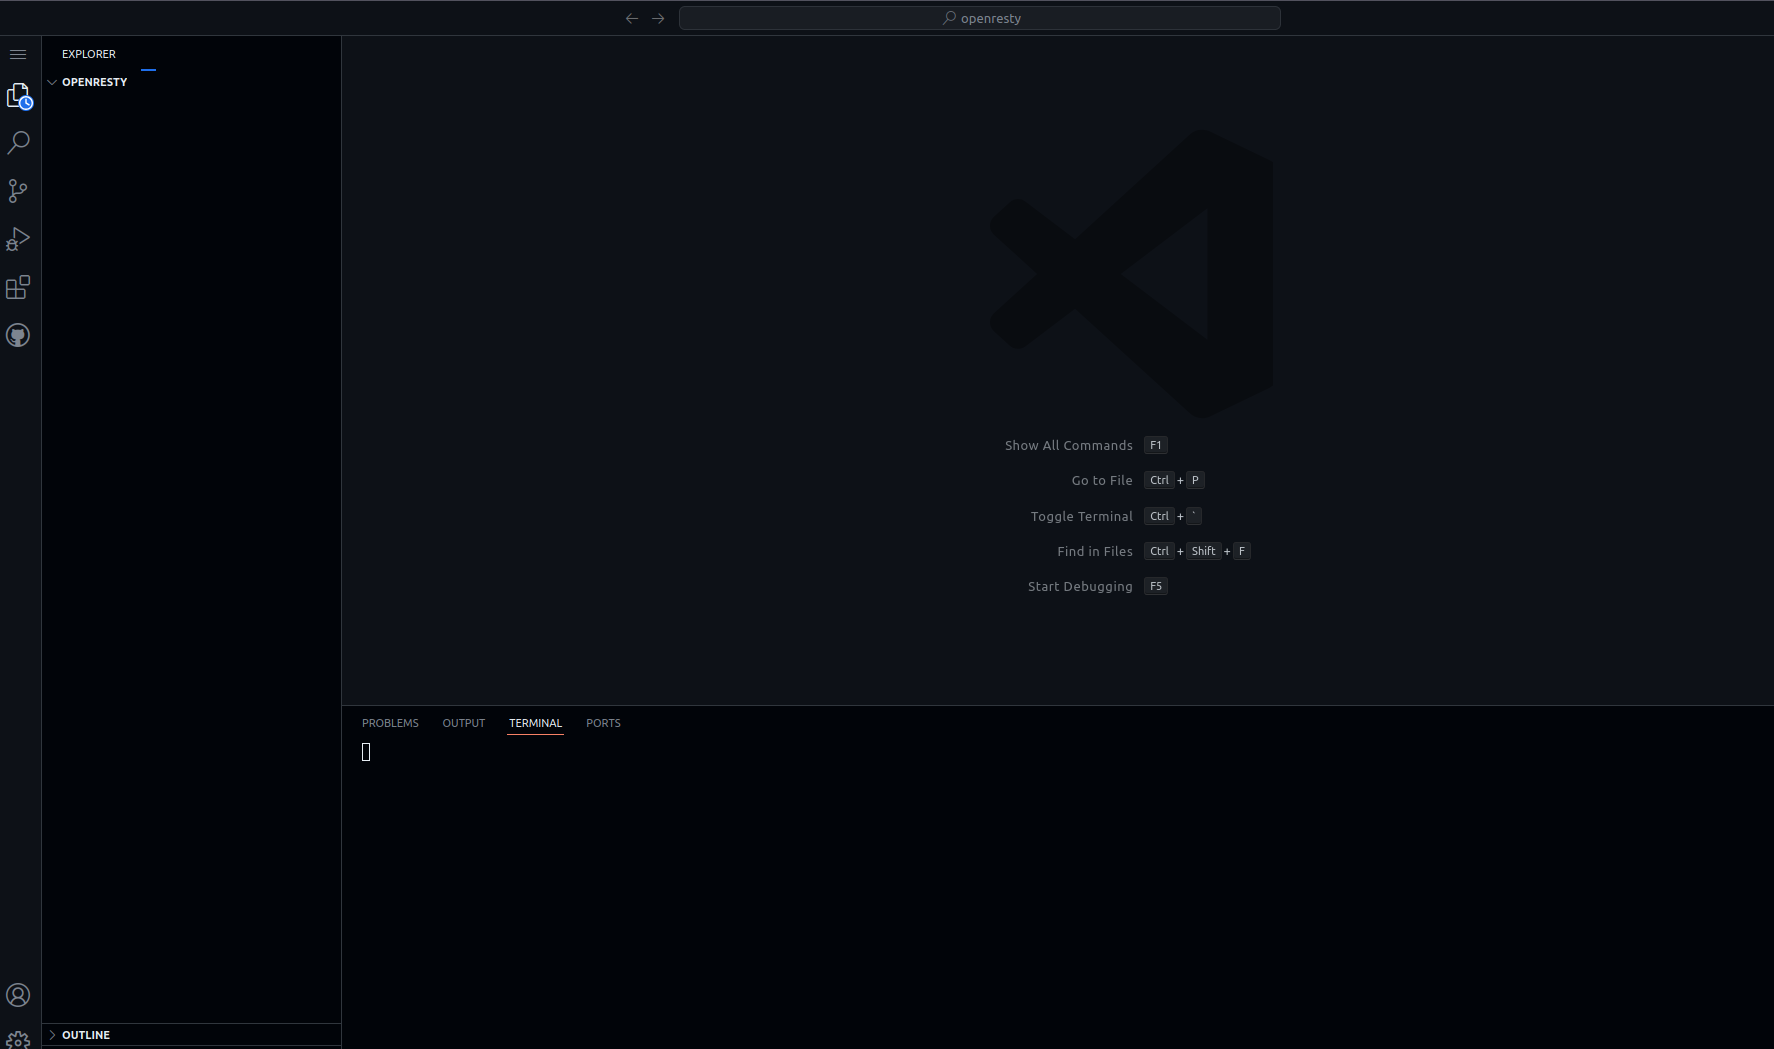
Task: Open the GitHub view icon
Action: [18, 335]
